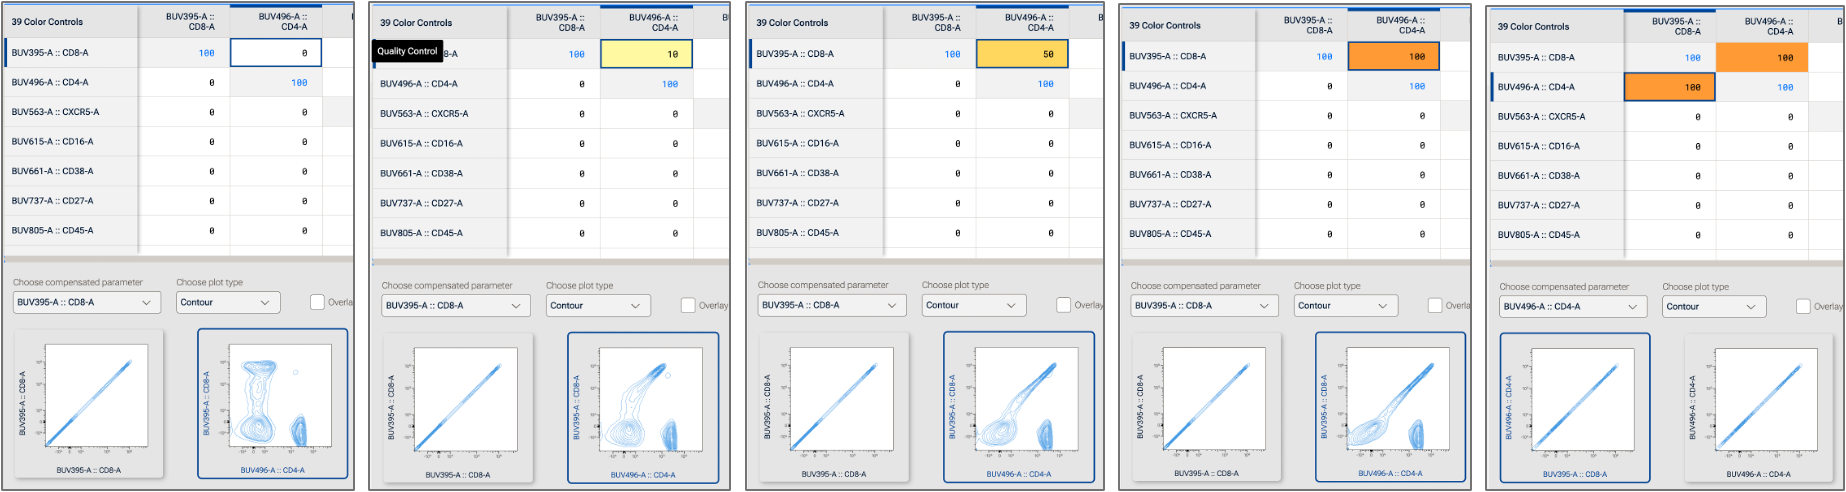Viewport: 1846px width, 492px height.
Task: Click the BUV496-A contour plot in the middle panel
Action: [1018, 406]
